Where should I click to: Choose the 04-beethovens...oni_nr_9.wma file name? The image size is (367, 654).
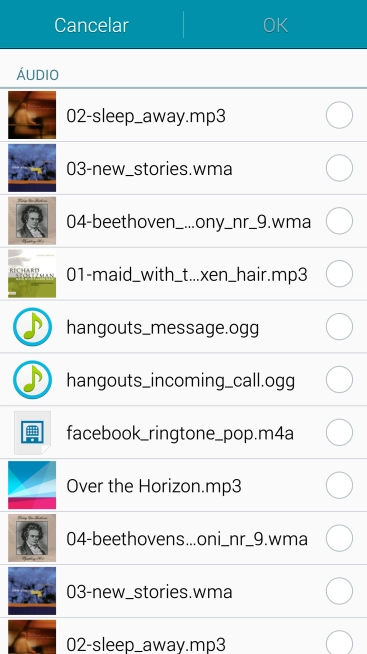click(187, 539)
